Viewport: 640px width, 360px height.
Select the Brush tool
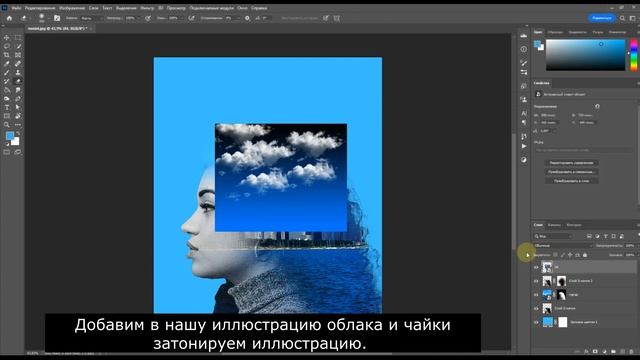tap(7, 73)
